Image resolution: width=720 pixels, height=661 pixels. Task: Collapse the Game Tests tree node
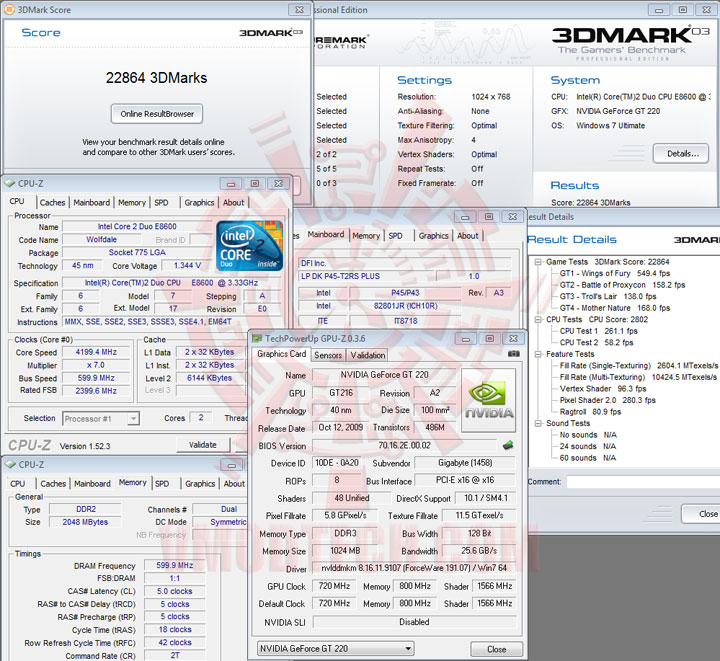click(x=538, y=262)
